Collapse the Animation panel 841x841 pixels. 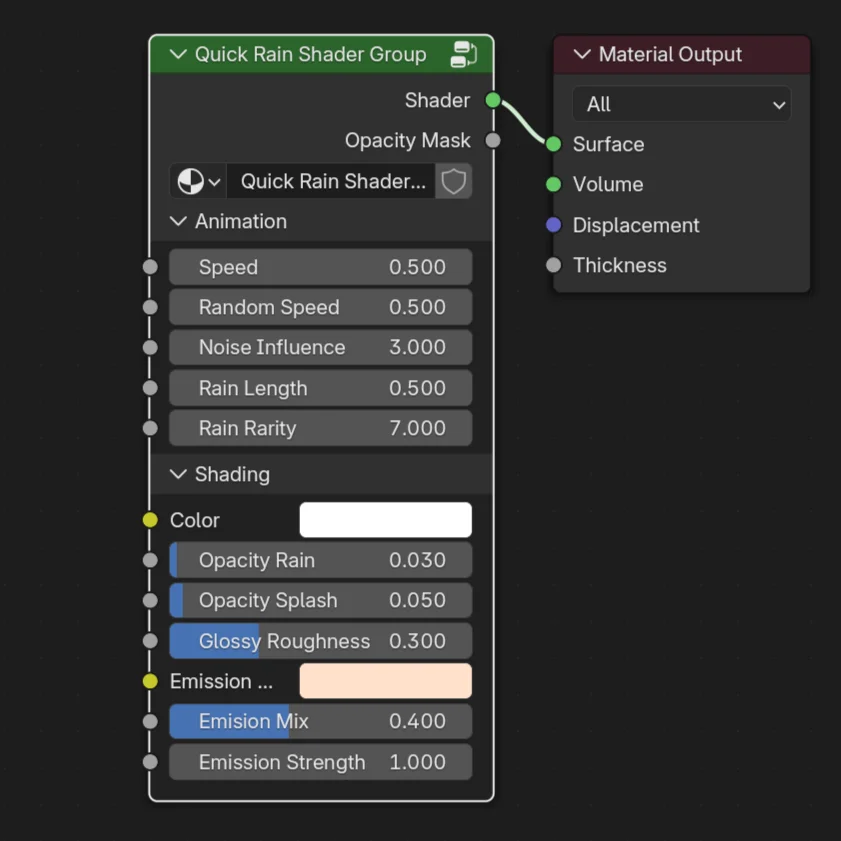(x=179, y=221)
